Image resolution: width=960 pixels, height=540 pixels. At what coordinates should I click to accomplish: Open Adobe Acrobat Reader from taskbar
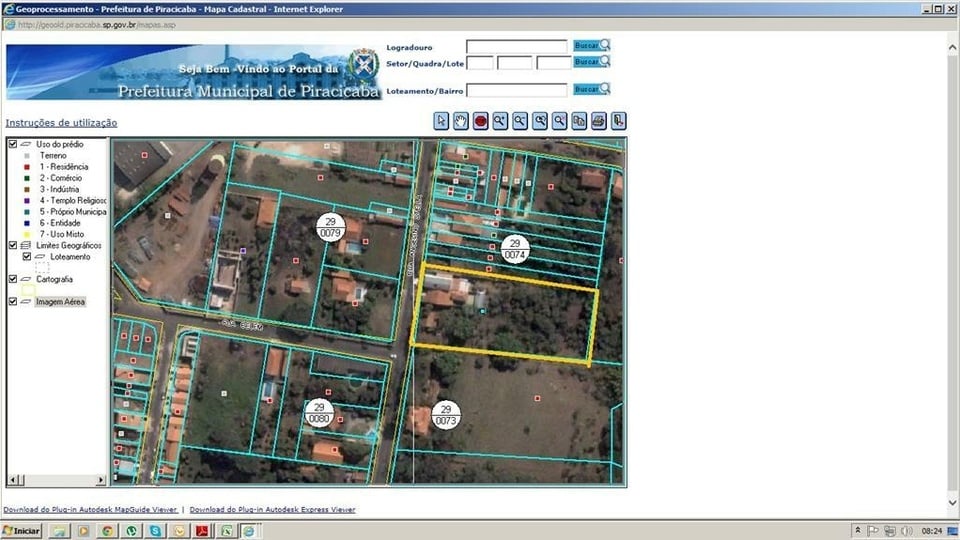point(202,531)
